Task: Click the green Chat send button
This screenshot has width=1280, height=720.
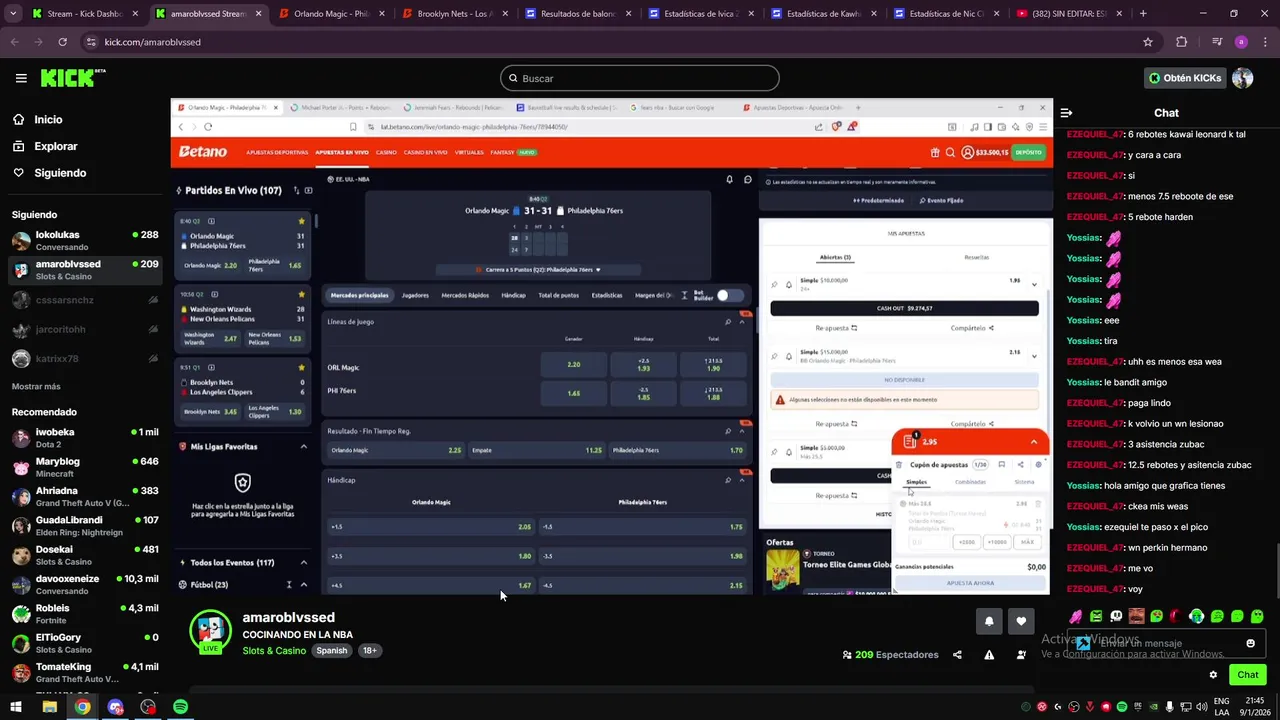Action: click(1247, 675)
